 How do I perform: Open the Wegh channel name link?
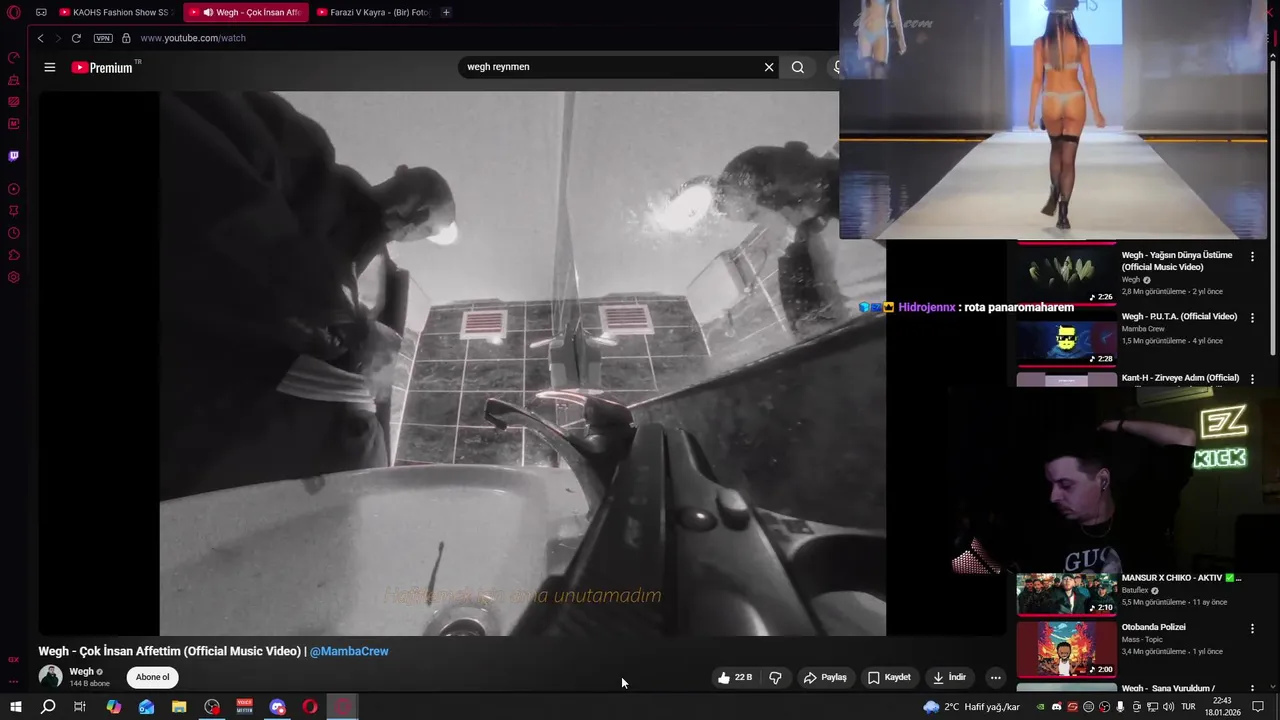(81, 672)
